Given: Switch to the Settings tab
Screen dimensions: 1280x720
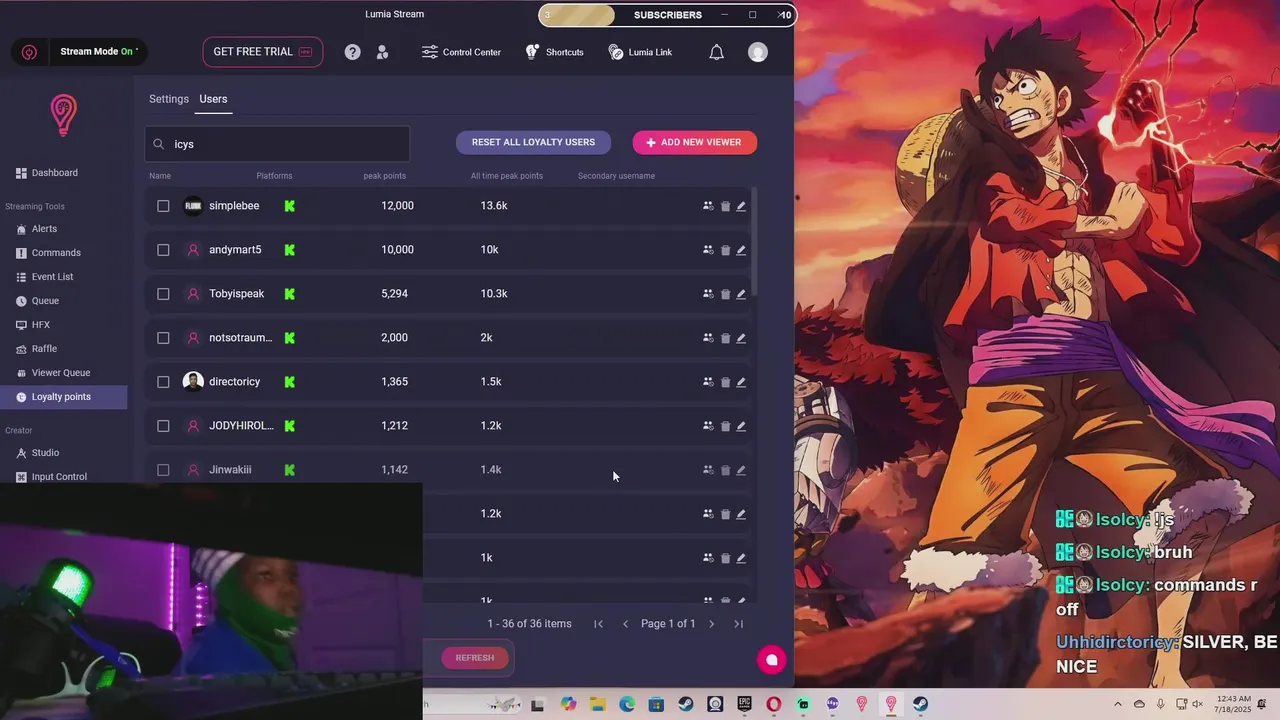Looking at the screenshot, I should 169,99.
